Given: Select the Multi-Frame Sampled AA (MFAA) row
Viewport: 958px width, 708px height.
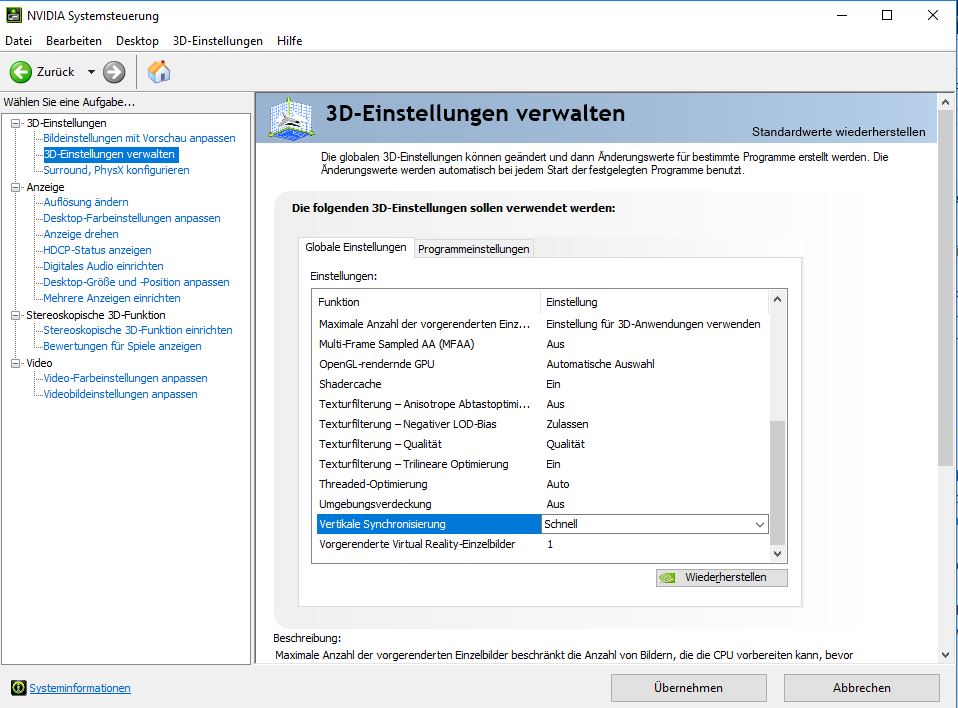Looking at the screenshot, I should click(x=543, y=344).
